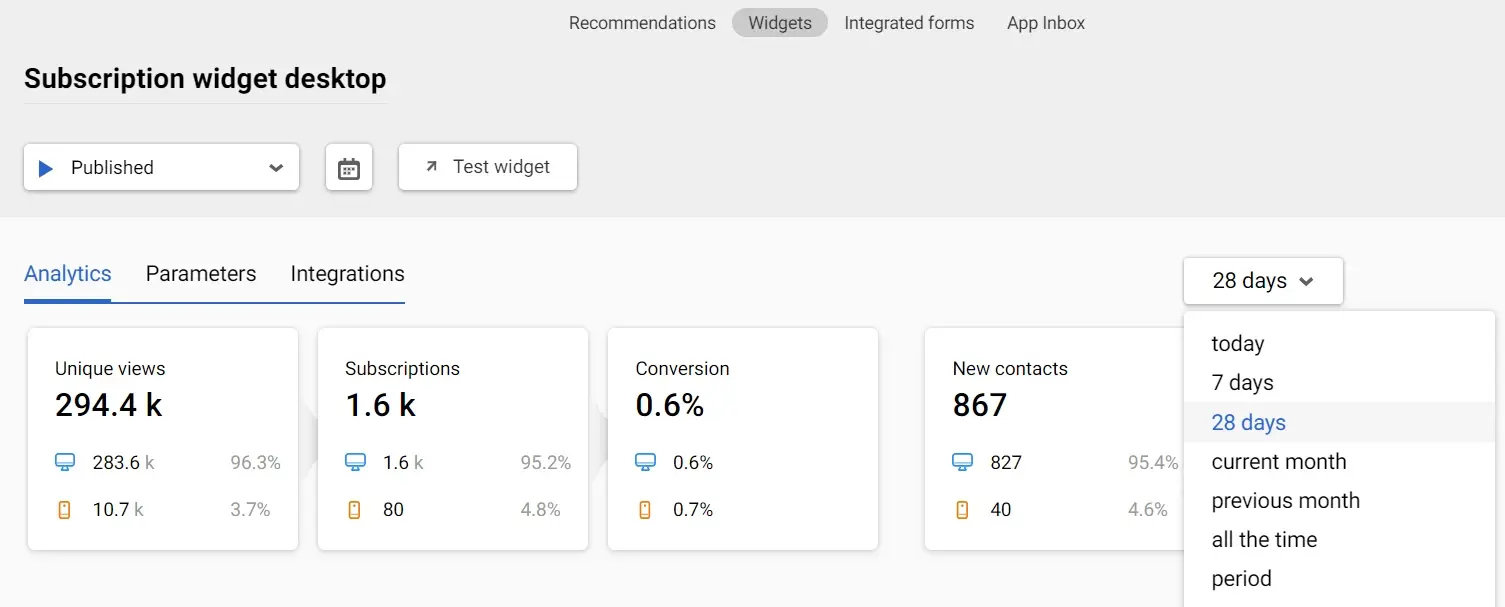Select the desktop icon in Conversion card

[645, 462]
